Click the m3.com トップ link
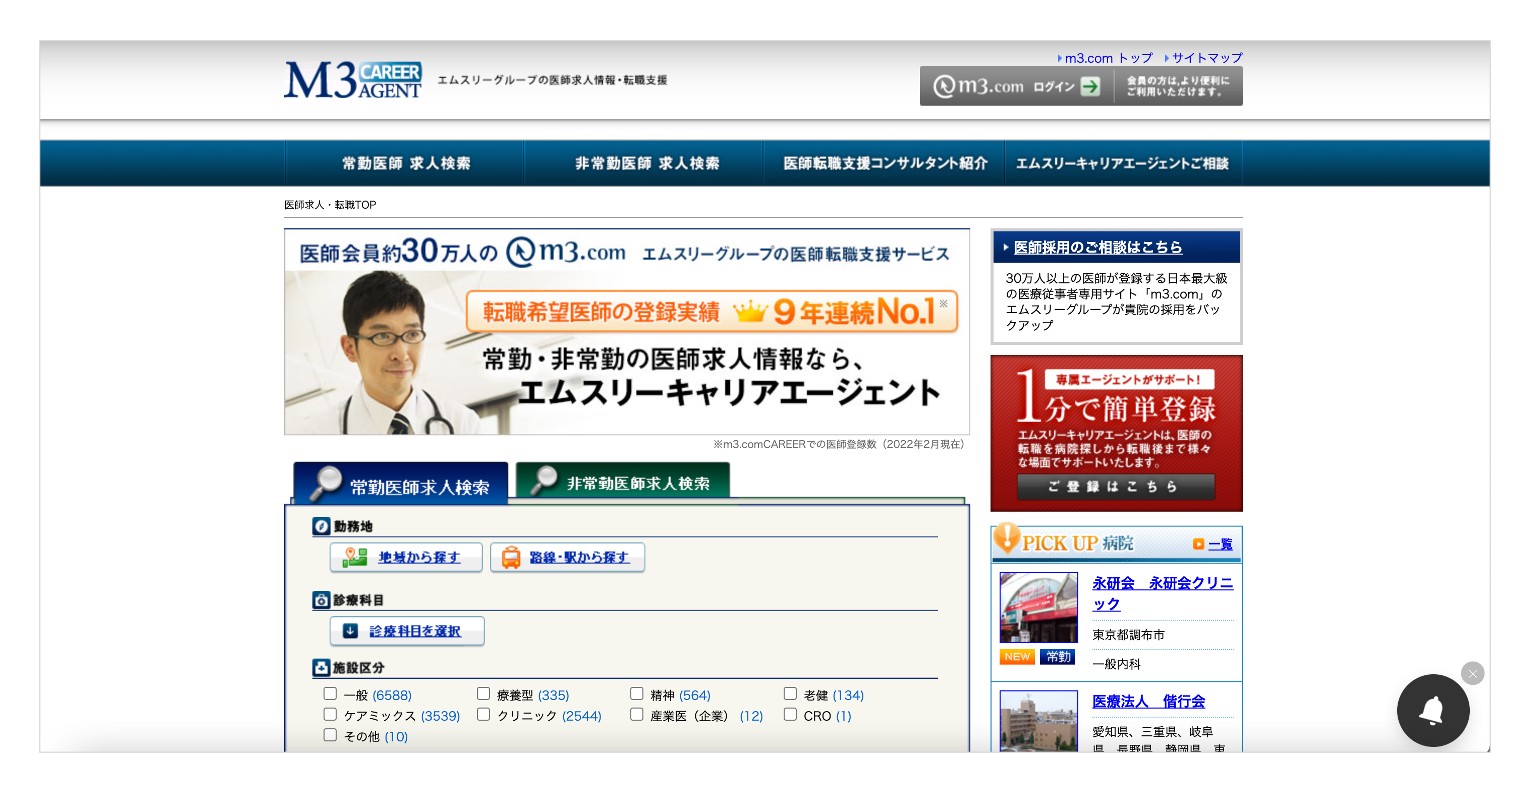 pyautogui.click(x=1108, y=58)
